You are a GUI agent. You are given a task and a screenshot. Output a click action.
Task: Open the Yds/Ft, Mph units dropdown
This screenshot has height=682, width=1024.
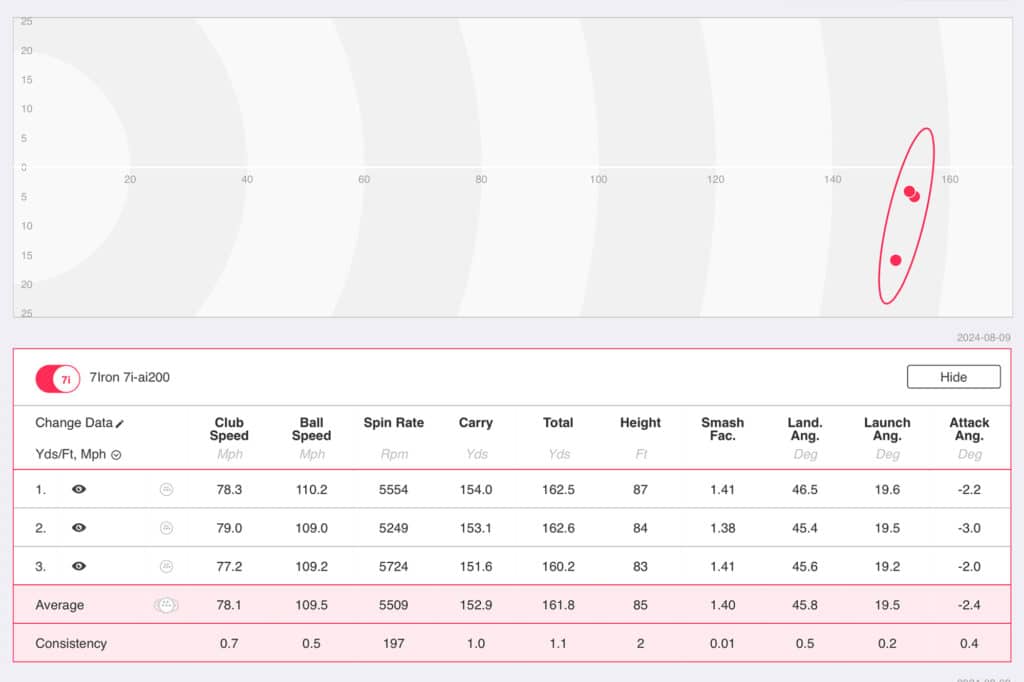[x=116, y=455]
